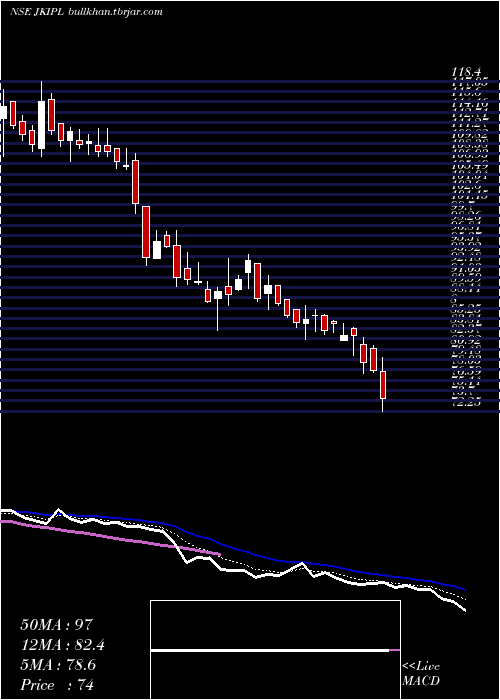Click the 118.4 top price axis label
The width and height of the screenshot is (500, 700).
(466, 71)
